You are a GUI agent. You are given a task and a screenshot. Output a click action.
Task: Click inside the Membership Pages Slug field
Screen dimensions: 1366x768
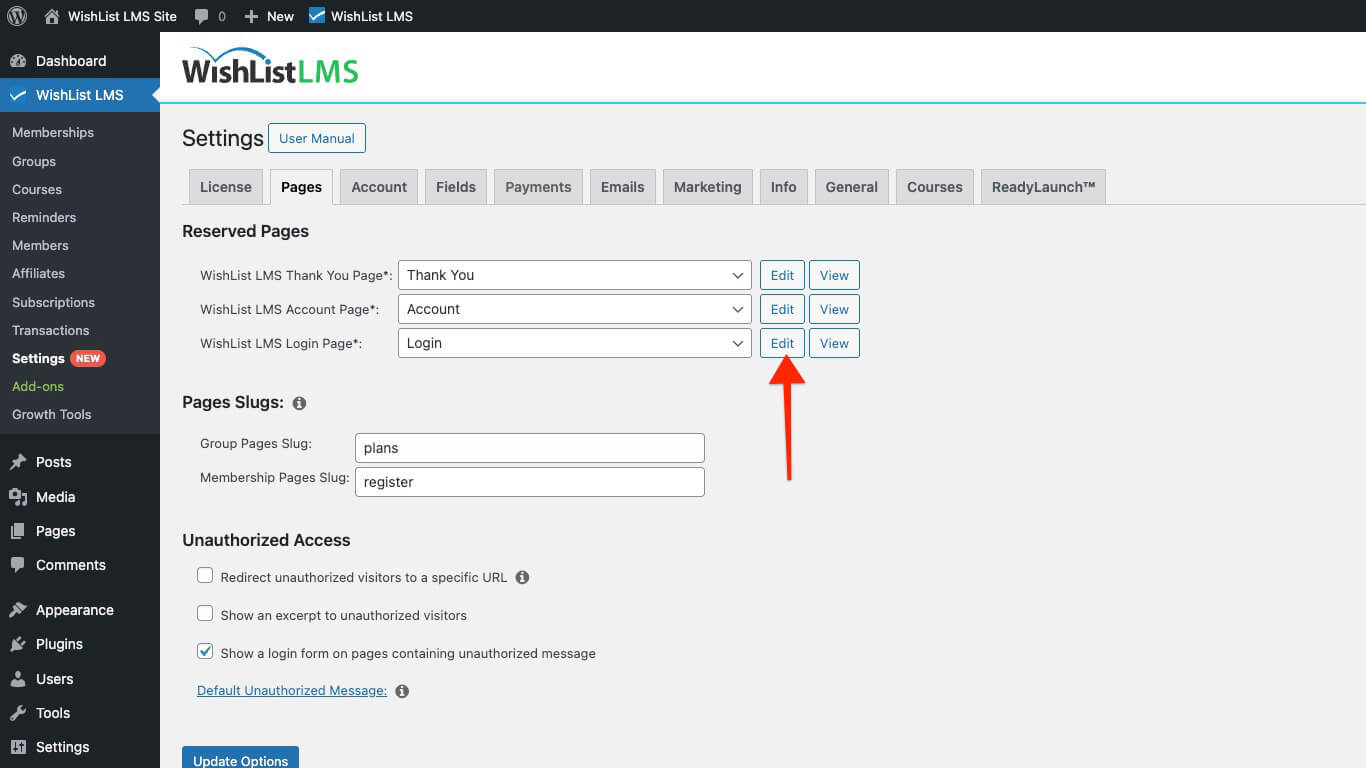(529, 481)
